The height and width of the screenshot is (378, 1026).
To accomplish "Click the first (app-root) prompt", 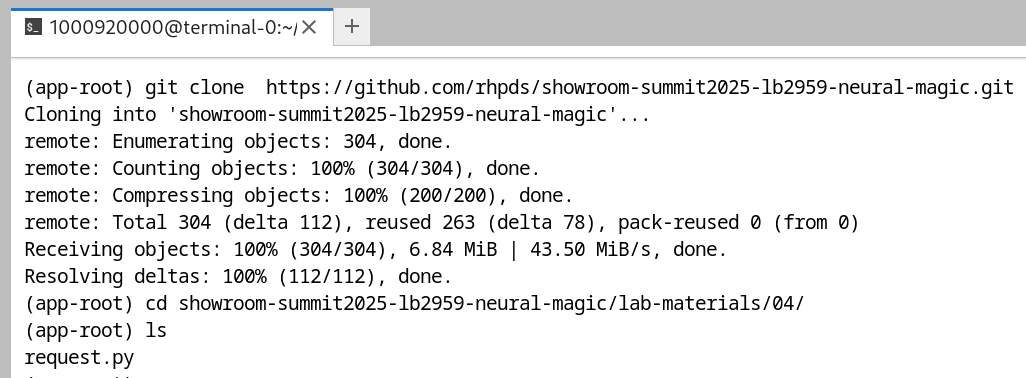I will 79,87.
